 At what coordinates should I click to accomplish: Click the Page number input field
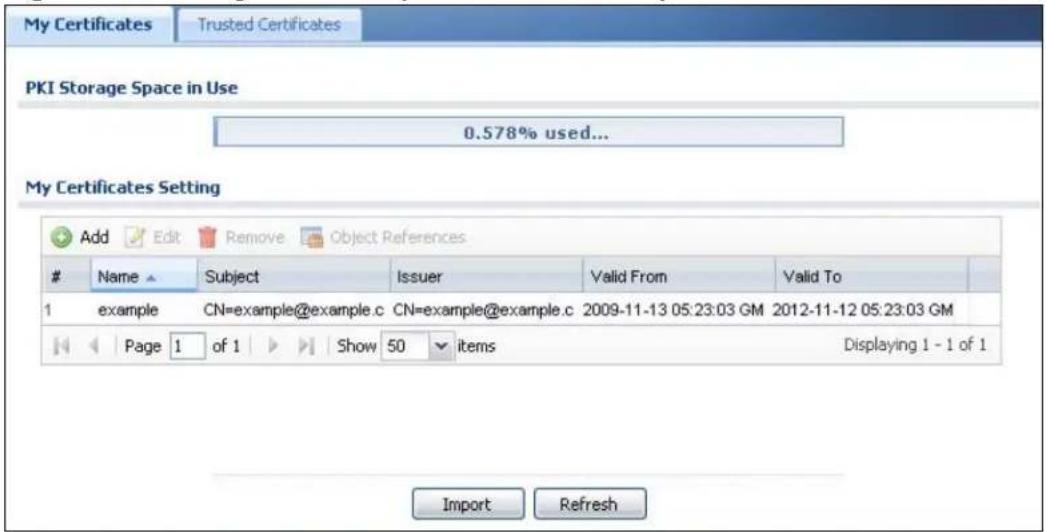click(187, 346)
